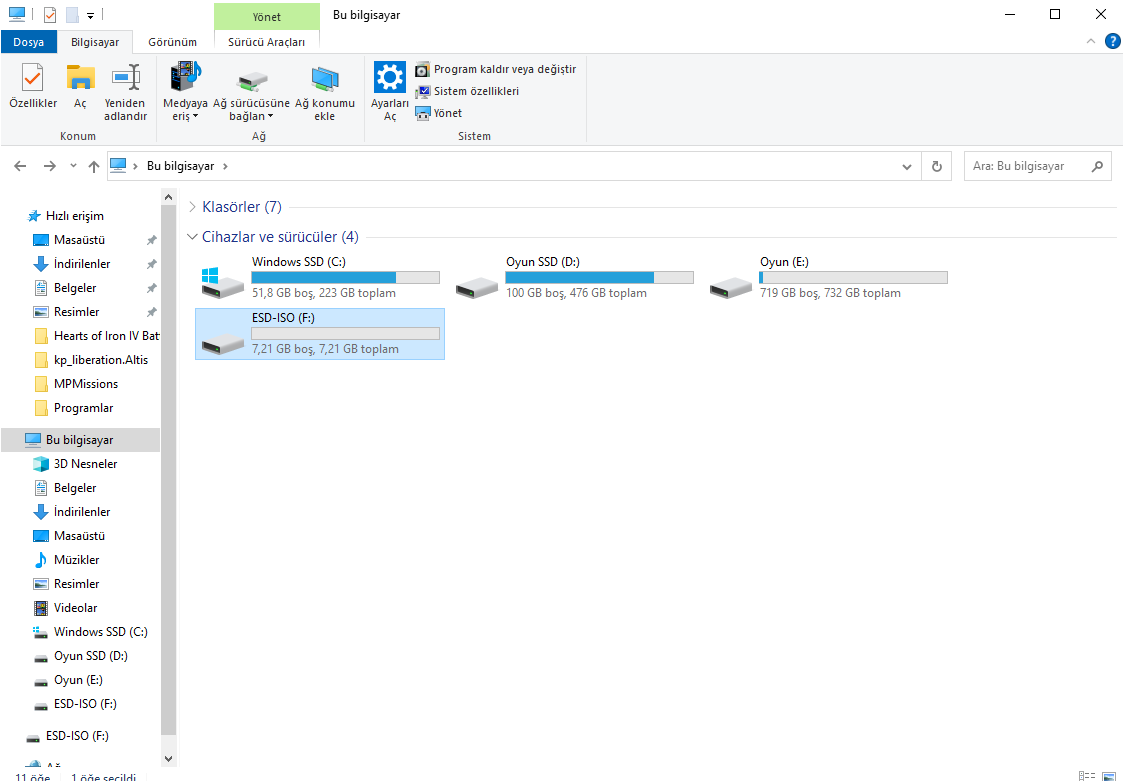
Task: Collapse Cihazlar ve sürücüler (4) group
Action: click(192, 237)
